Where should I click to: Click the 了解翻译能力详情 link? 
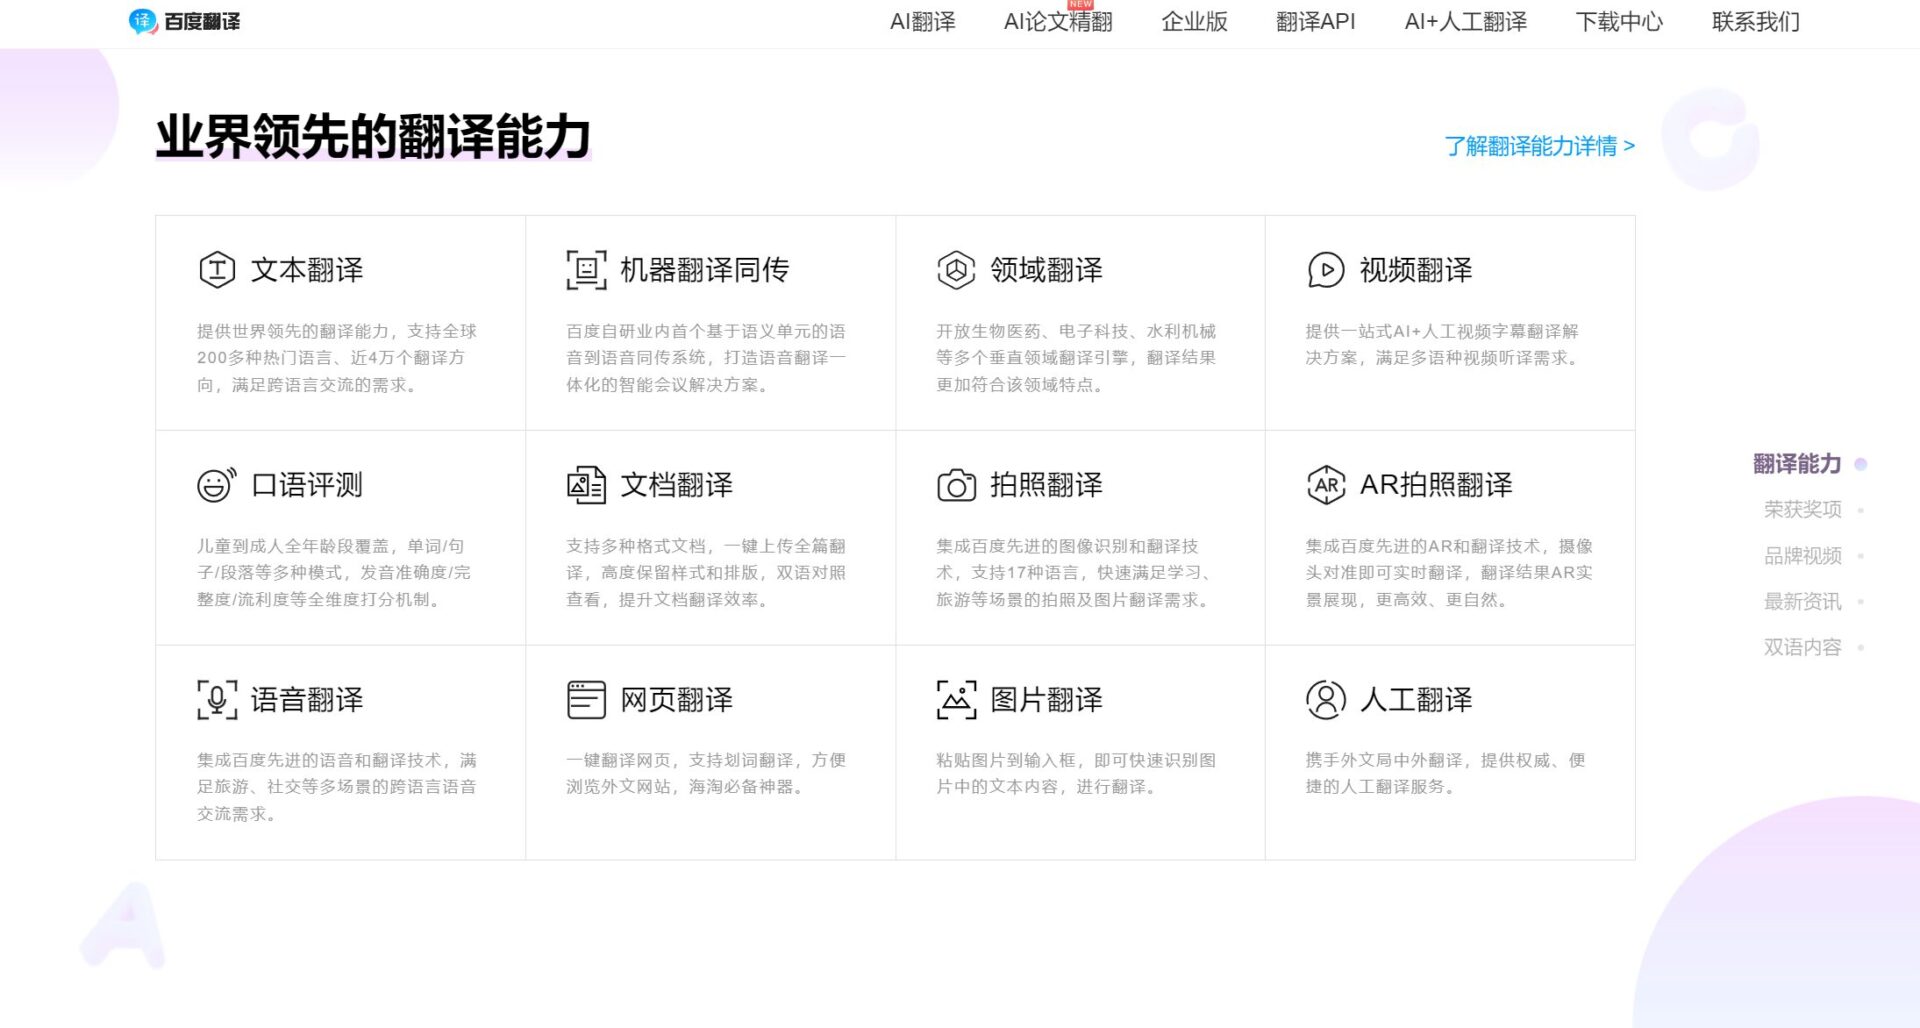click(x=1540, y=146)
